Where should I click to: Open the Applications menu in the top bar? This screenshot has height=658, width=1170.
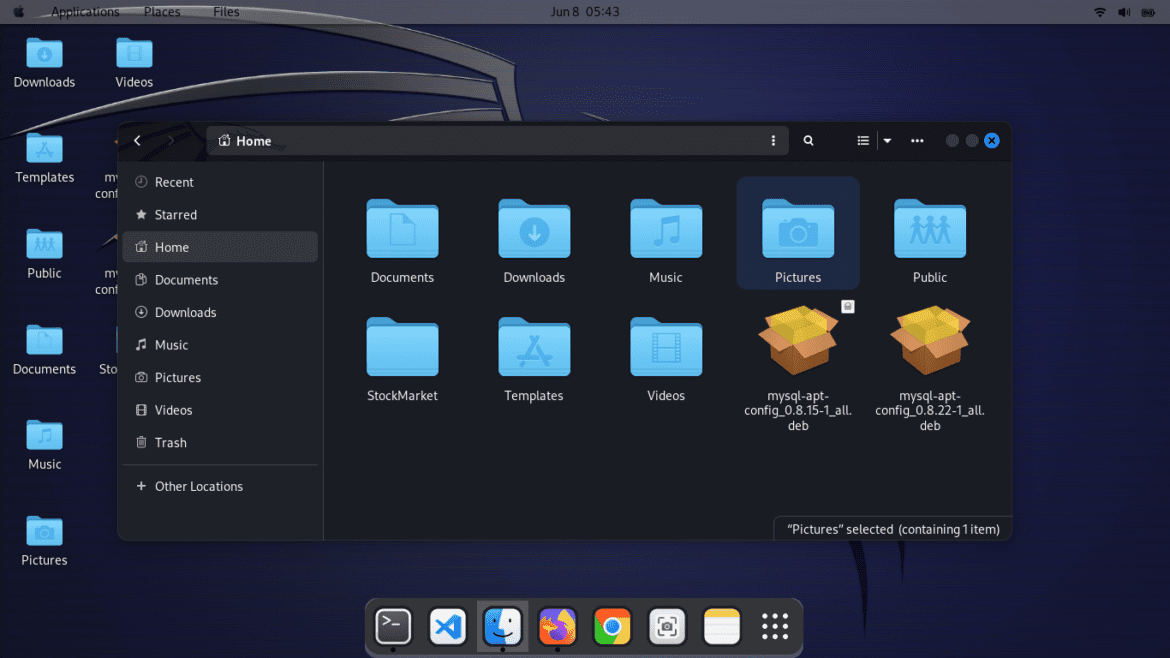click(x=85, y=12)
